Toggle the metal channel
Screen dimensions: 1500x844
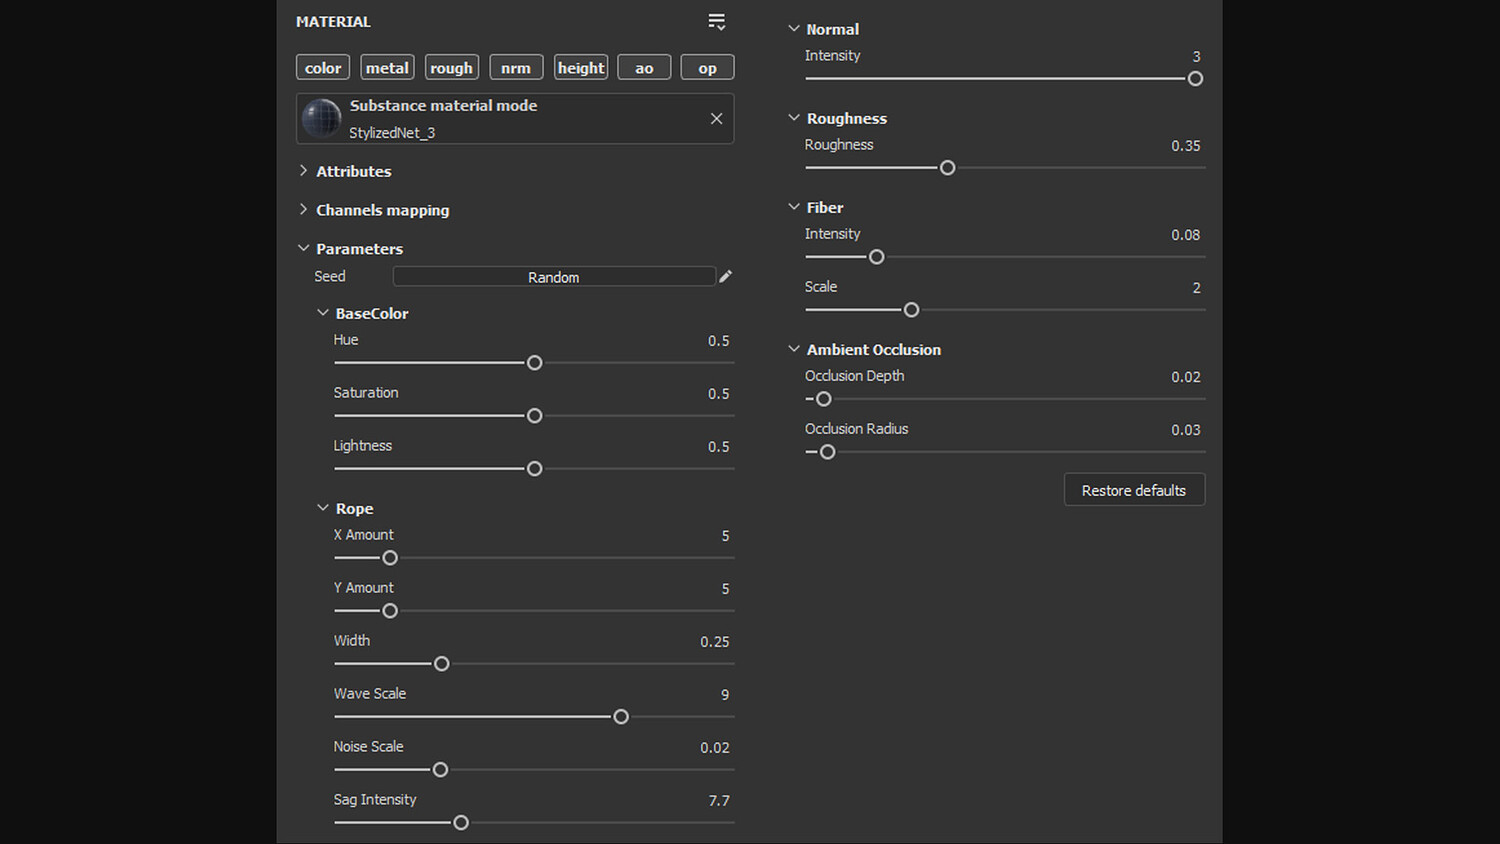387,68
